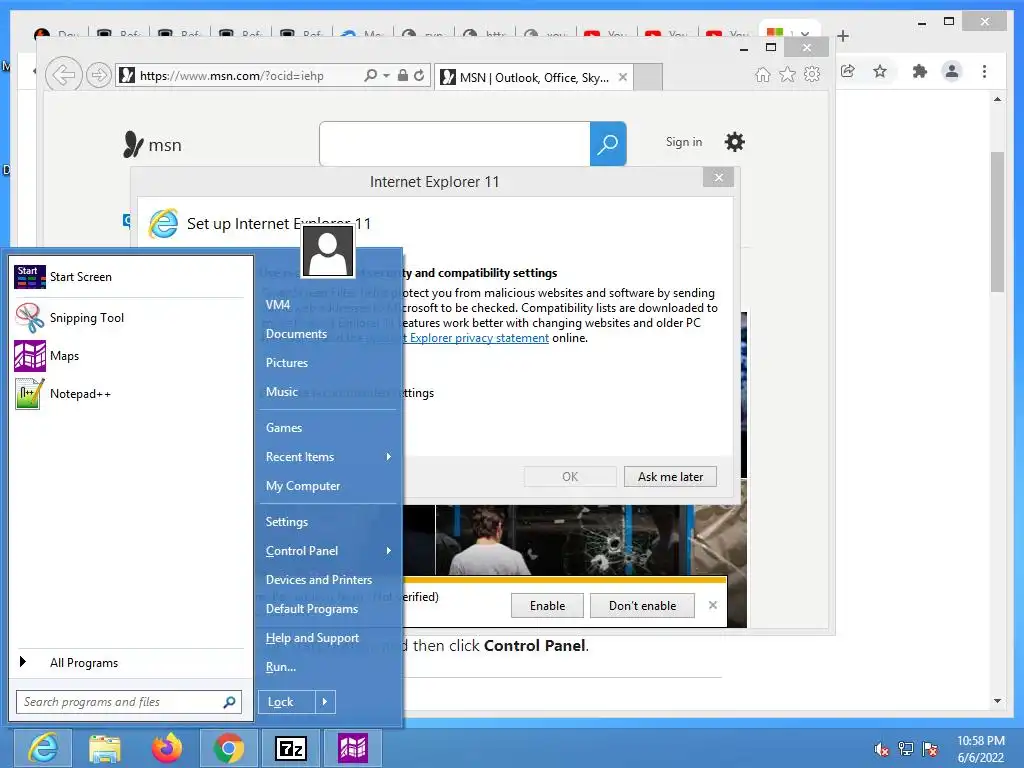Click the Enable add-on button
Viewport: 1024px width, 768px height.
tap(547, 606)
